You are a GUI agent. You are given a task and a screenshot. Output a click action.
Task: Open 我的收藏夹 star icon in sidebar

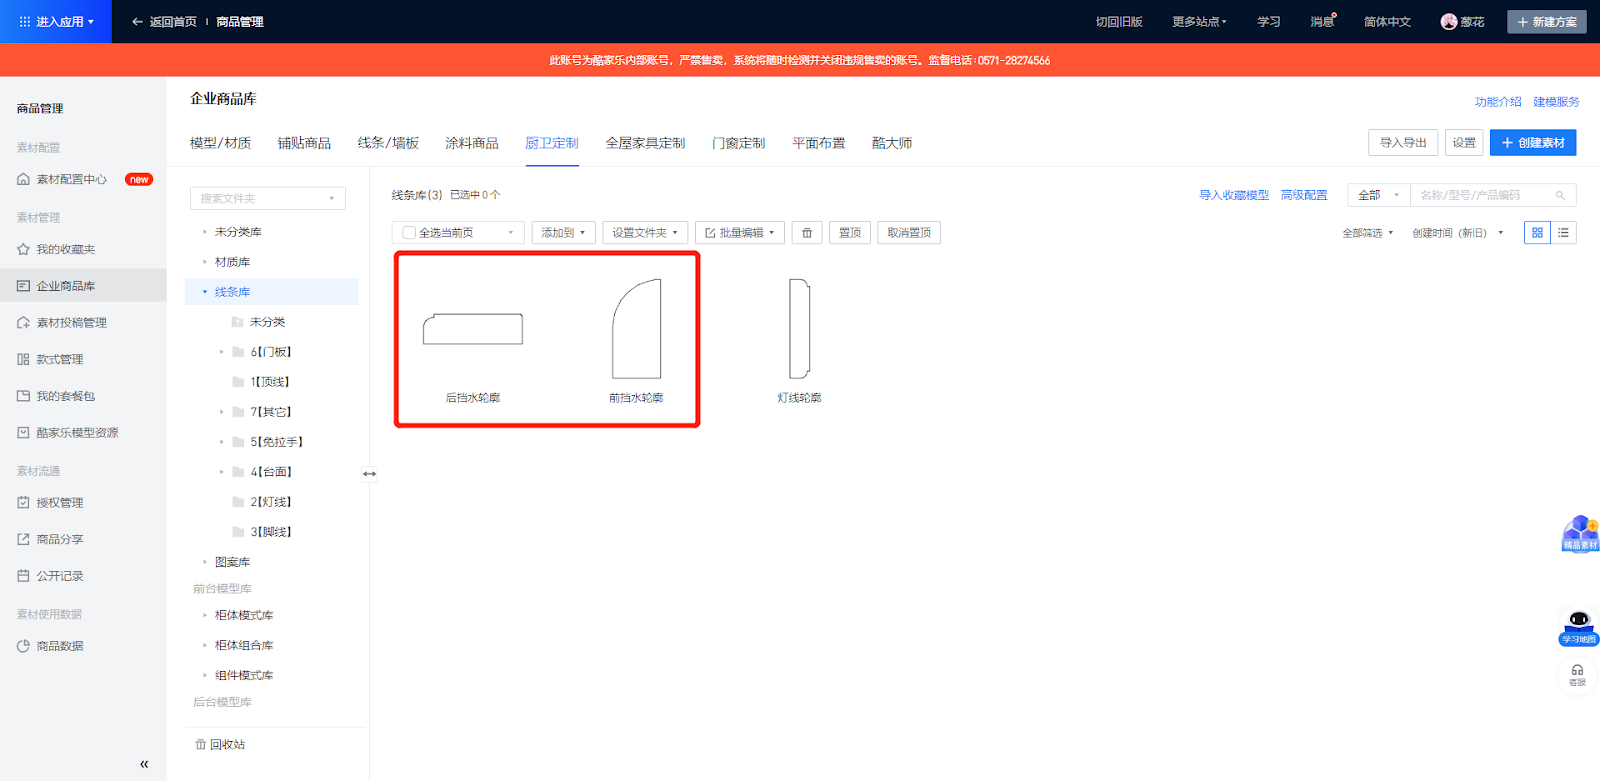[23, 250]
